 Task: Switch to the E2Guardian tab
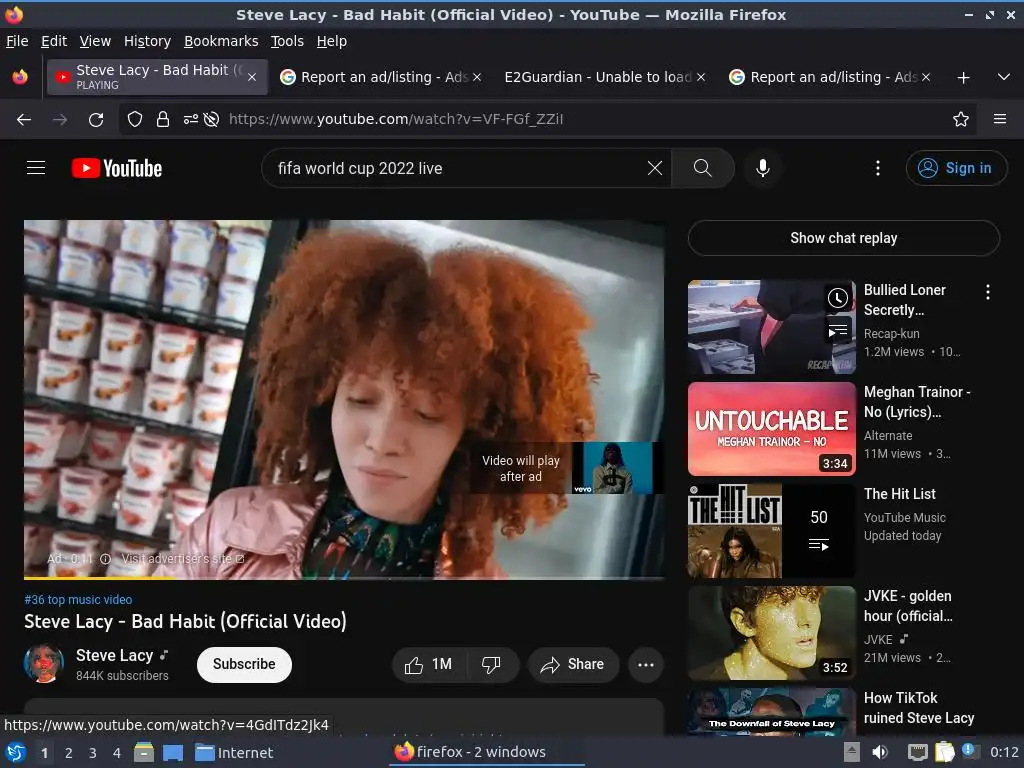point(598,77)
